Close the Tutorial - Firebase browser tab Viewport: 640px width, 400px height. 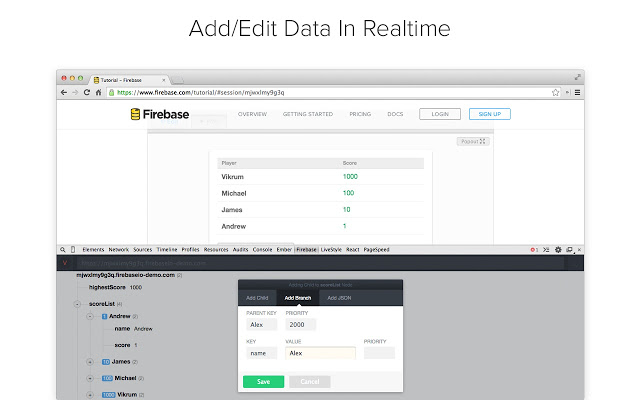click(164, 80)
